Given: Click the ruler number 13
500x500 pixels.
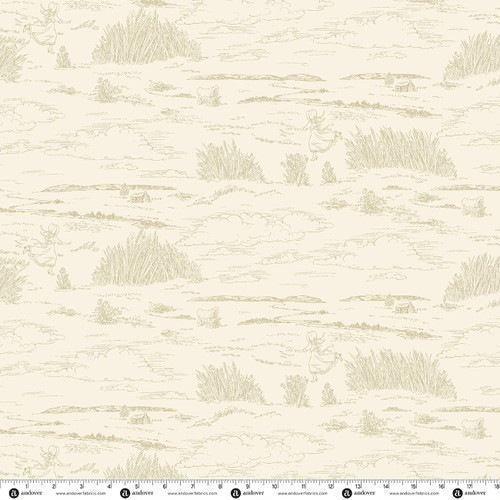Looking at the screenshot, I should click(x=358, y=486).
